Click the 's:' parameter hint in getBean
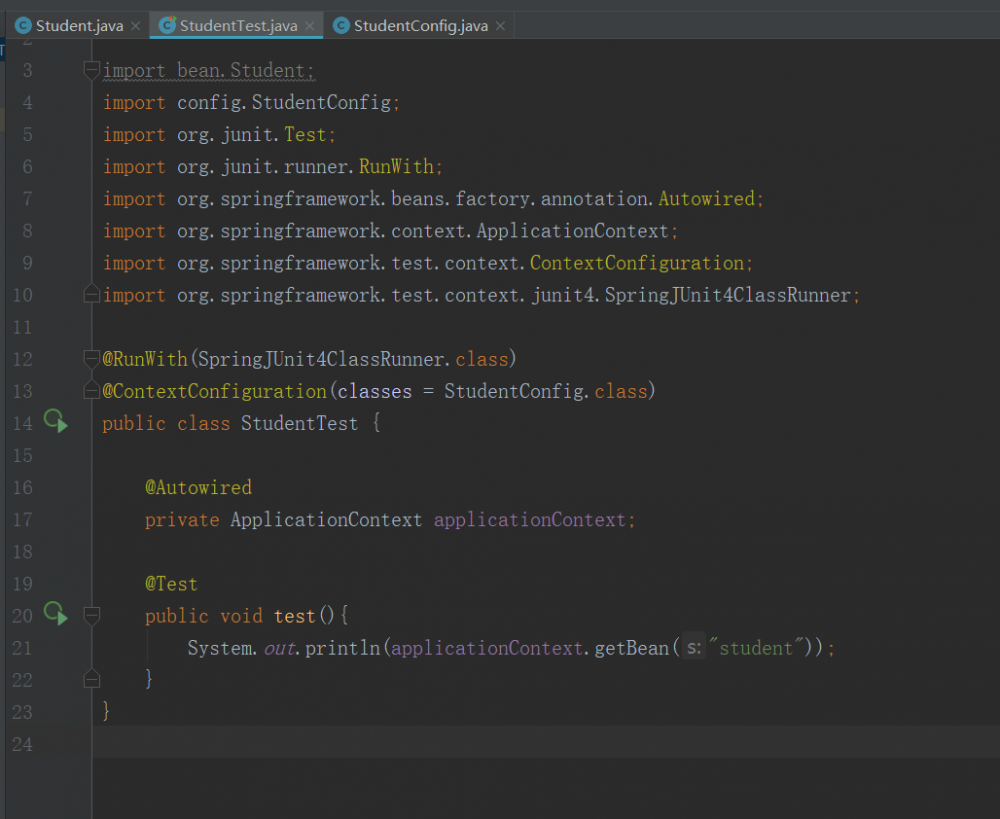Screen dimensions: 1000x819 [x=692, y=648]
